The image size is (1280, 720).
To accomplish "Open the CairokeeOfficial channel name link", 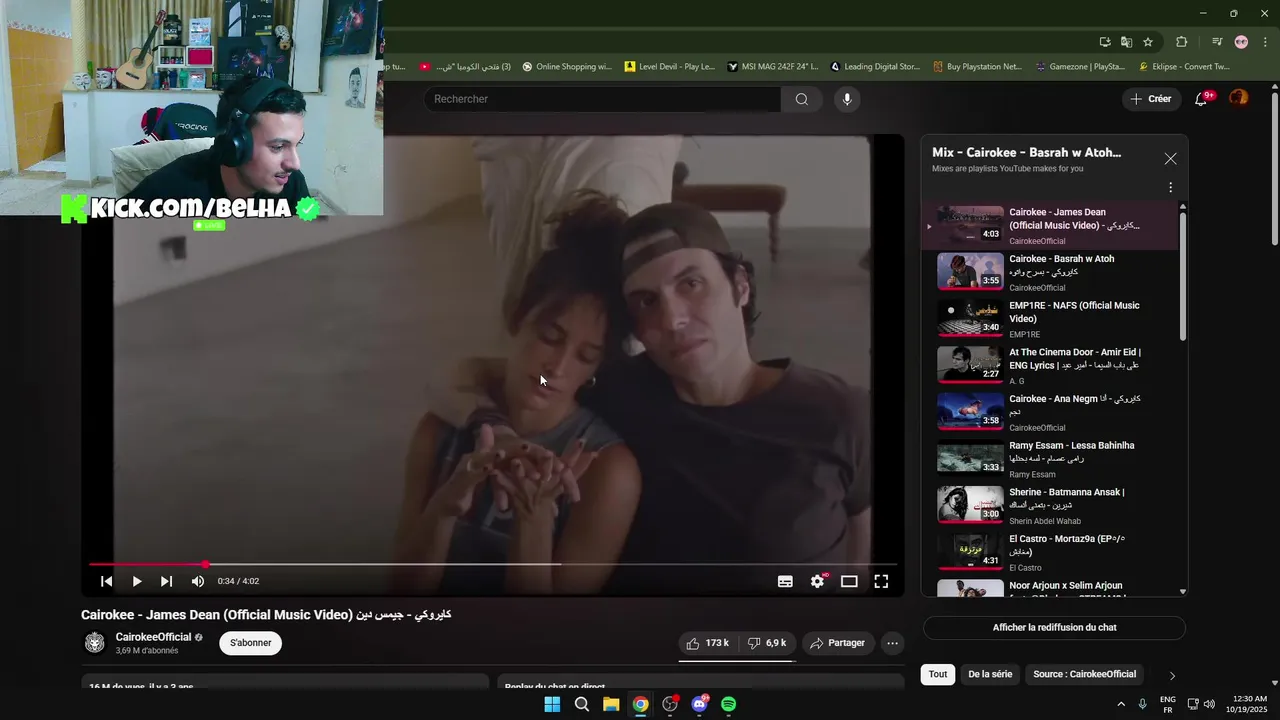I will (x=153, y=637).
